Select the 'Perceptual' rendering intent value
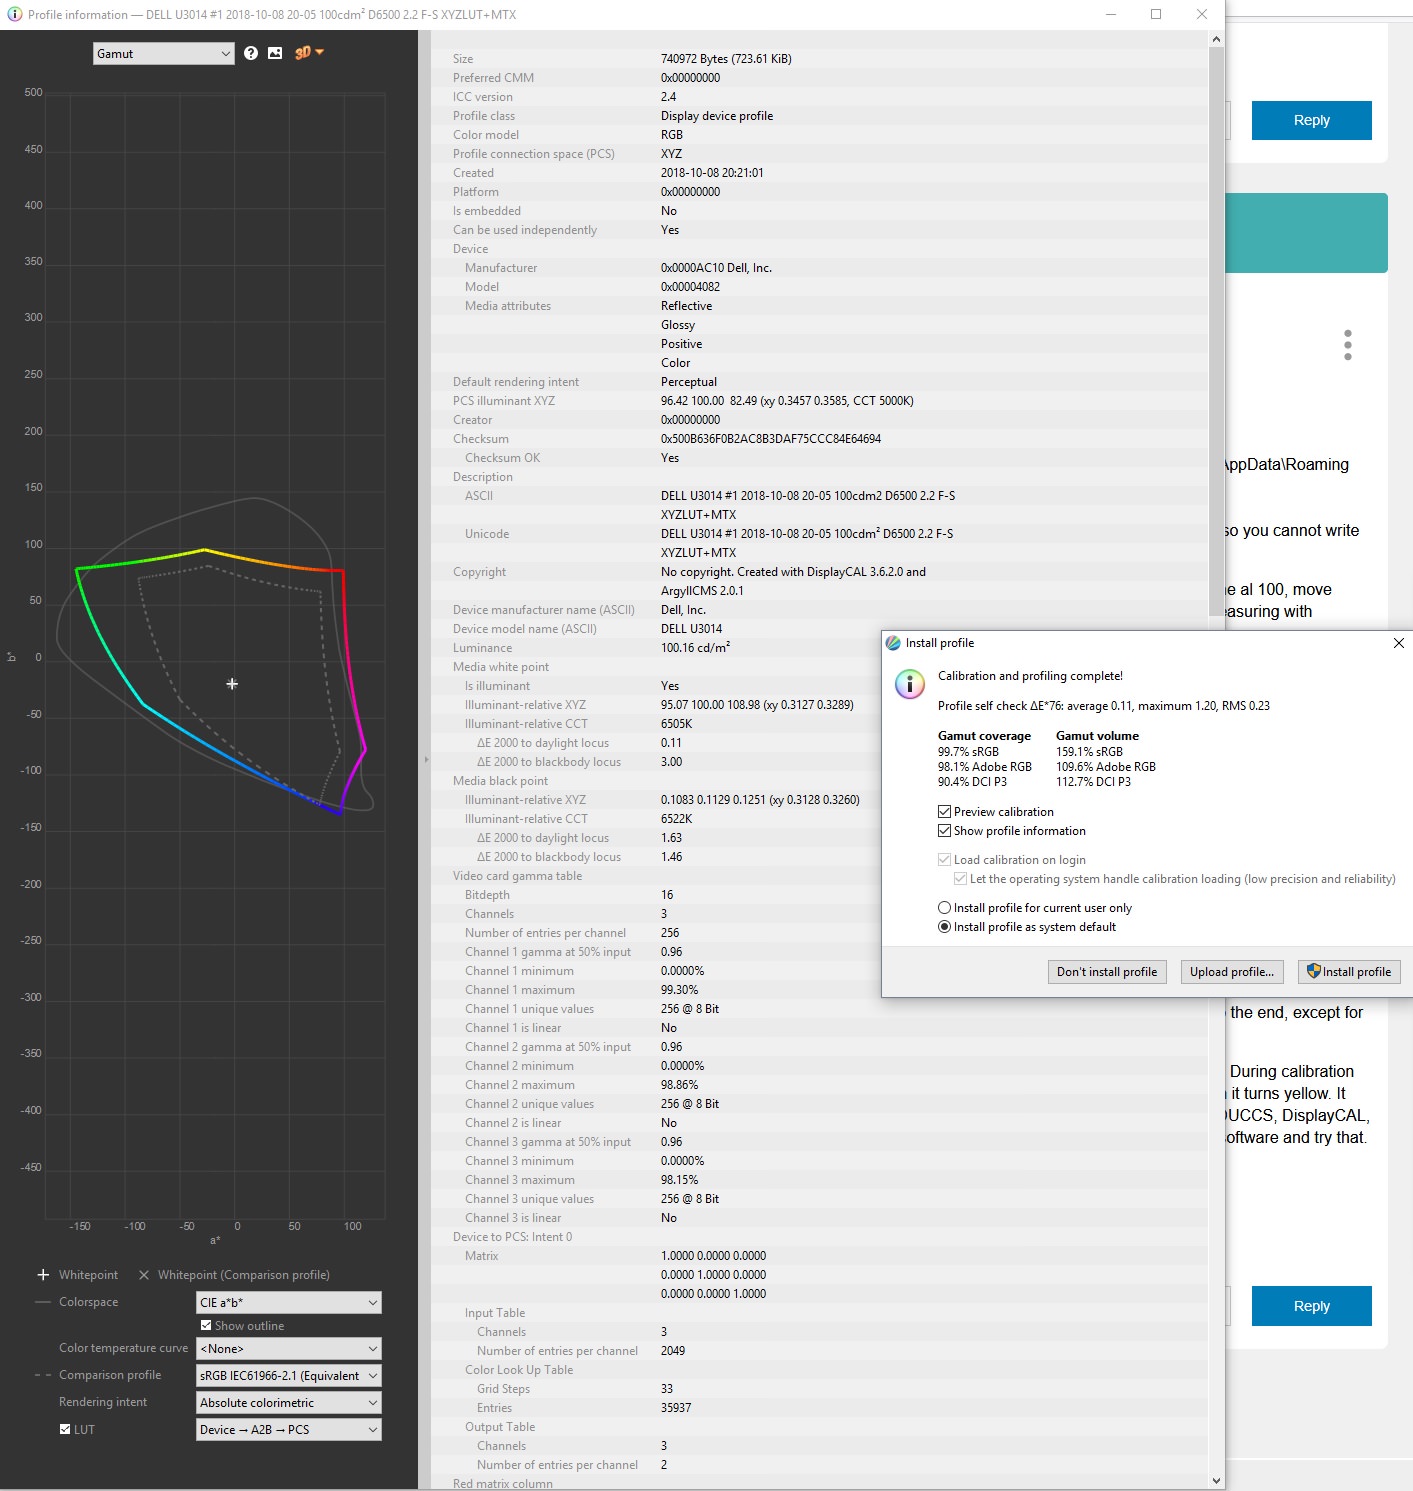 [689, 382]
